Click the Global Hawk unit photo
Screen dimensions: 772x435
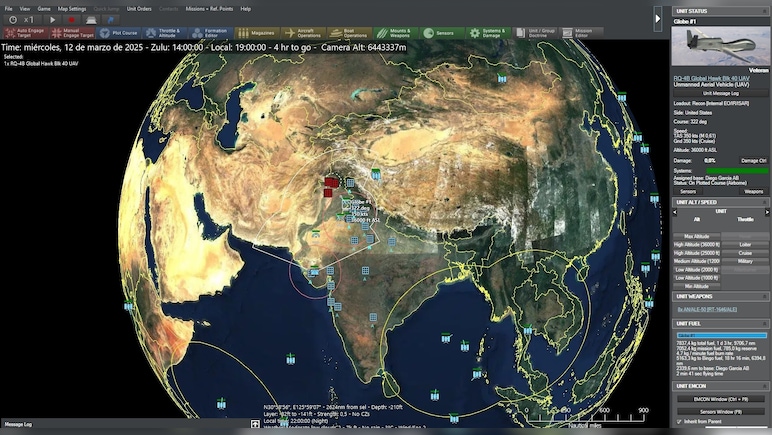720,46
